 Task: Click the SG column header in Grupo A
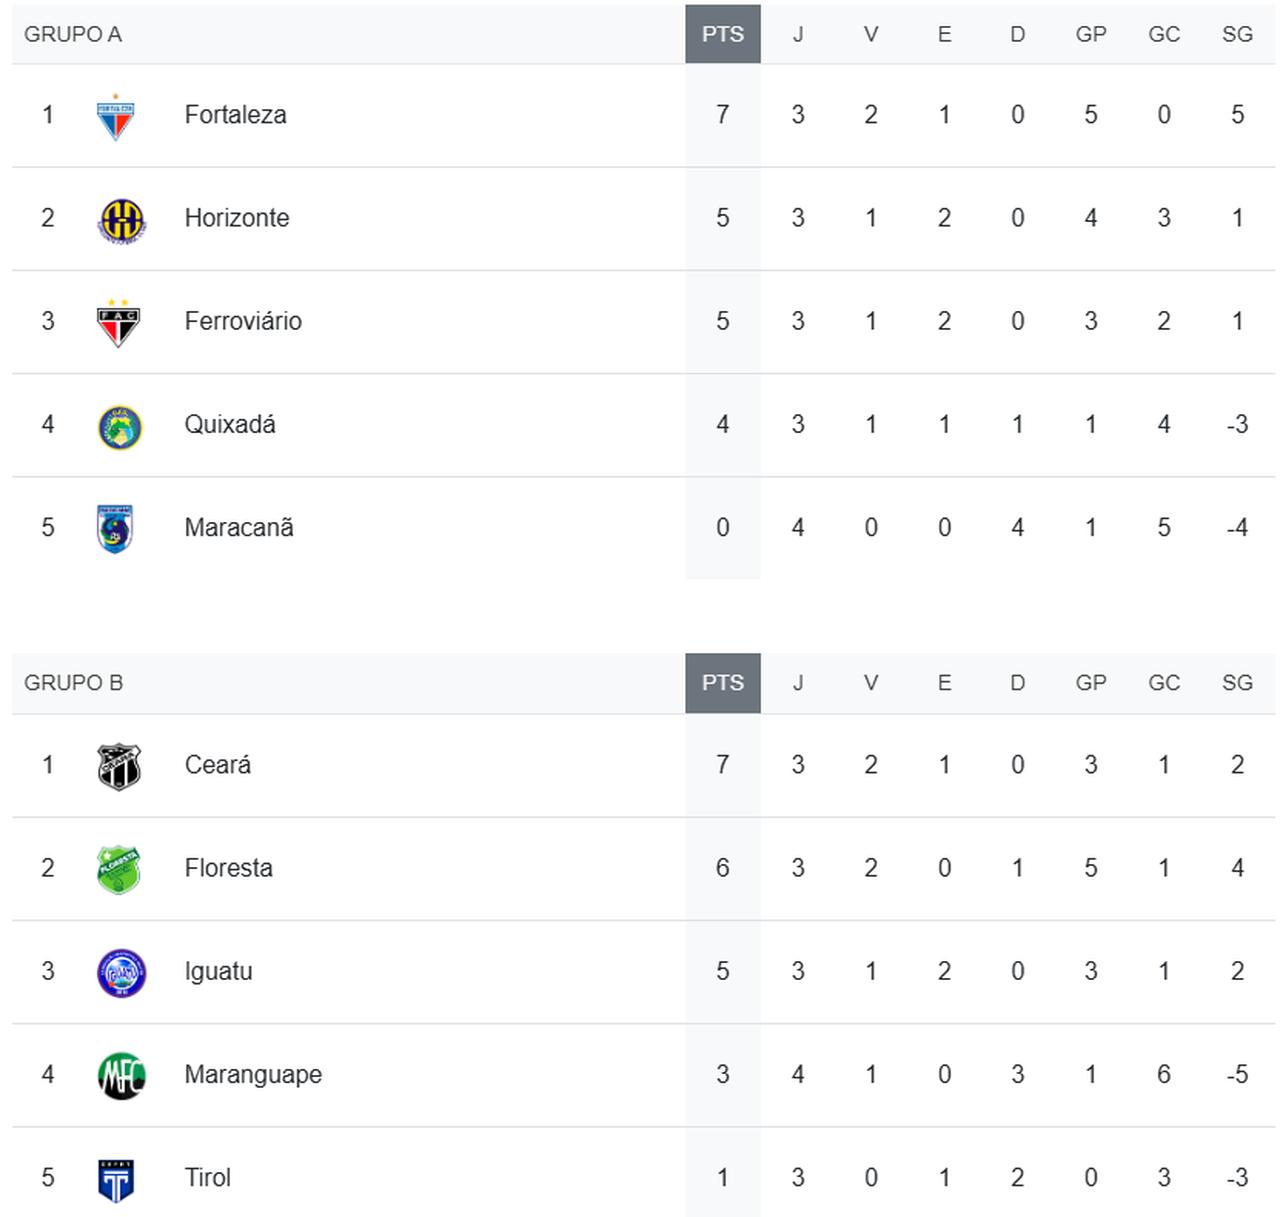pos(1237,34)
